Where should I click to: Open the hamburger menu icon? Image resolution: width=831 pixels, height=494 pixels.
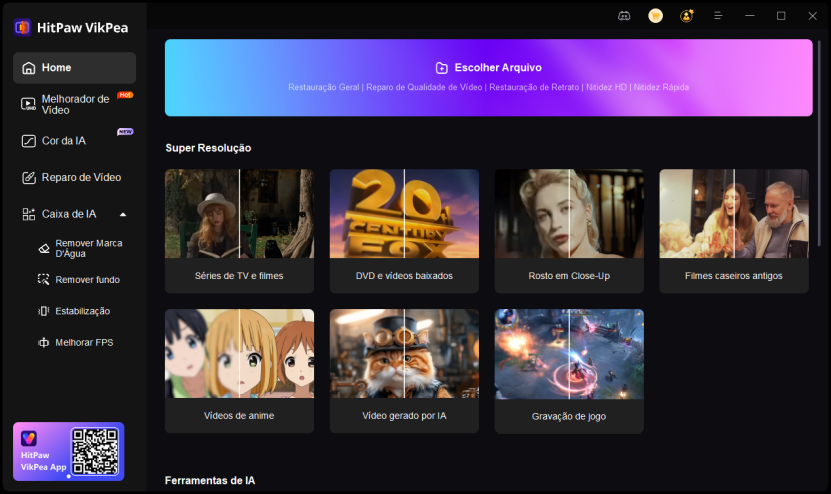(718, 16)
